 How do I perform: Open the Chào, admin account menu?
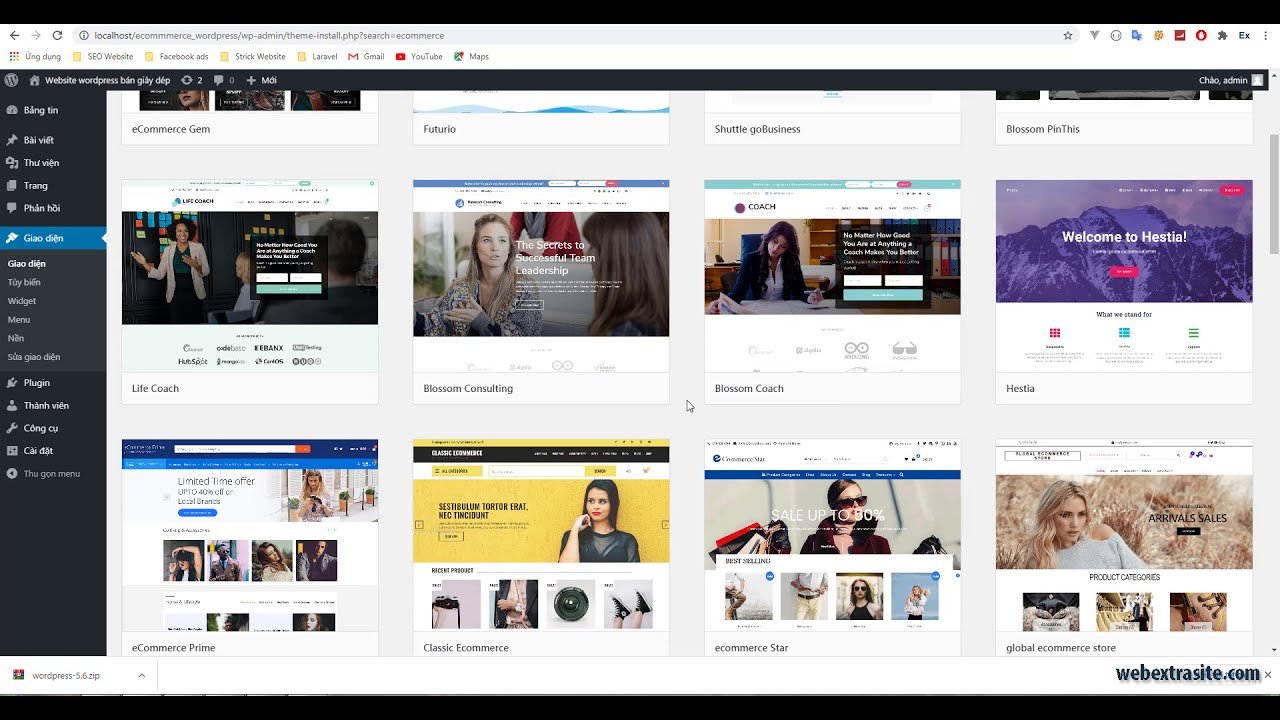[1230, 80]
